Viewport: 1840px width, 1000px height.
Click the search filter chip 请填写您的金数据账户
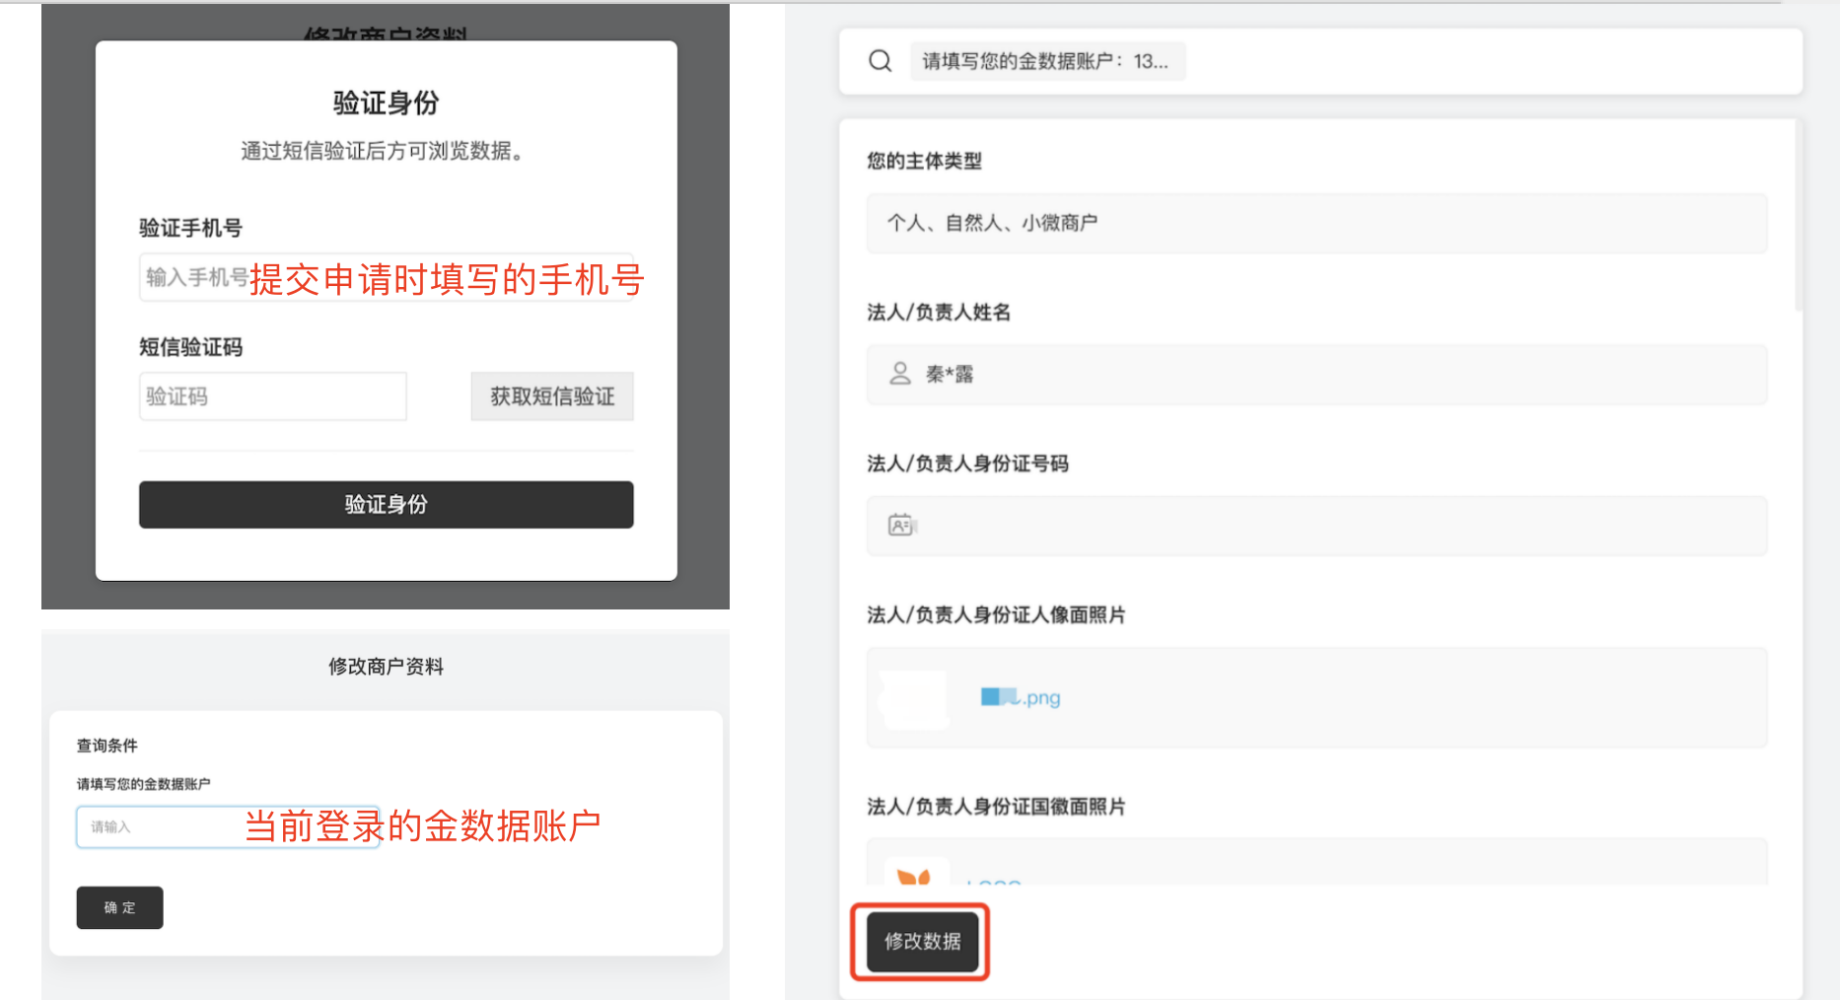(x=1046, y=61)
